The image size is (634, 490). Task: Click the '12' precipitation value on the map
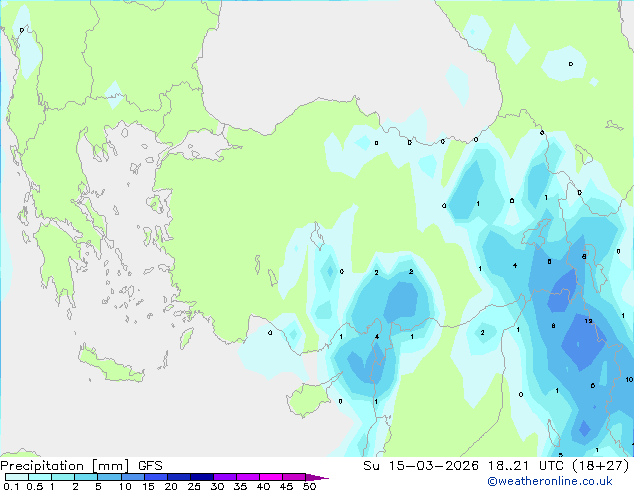tap(588, 321)
